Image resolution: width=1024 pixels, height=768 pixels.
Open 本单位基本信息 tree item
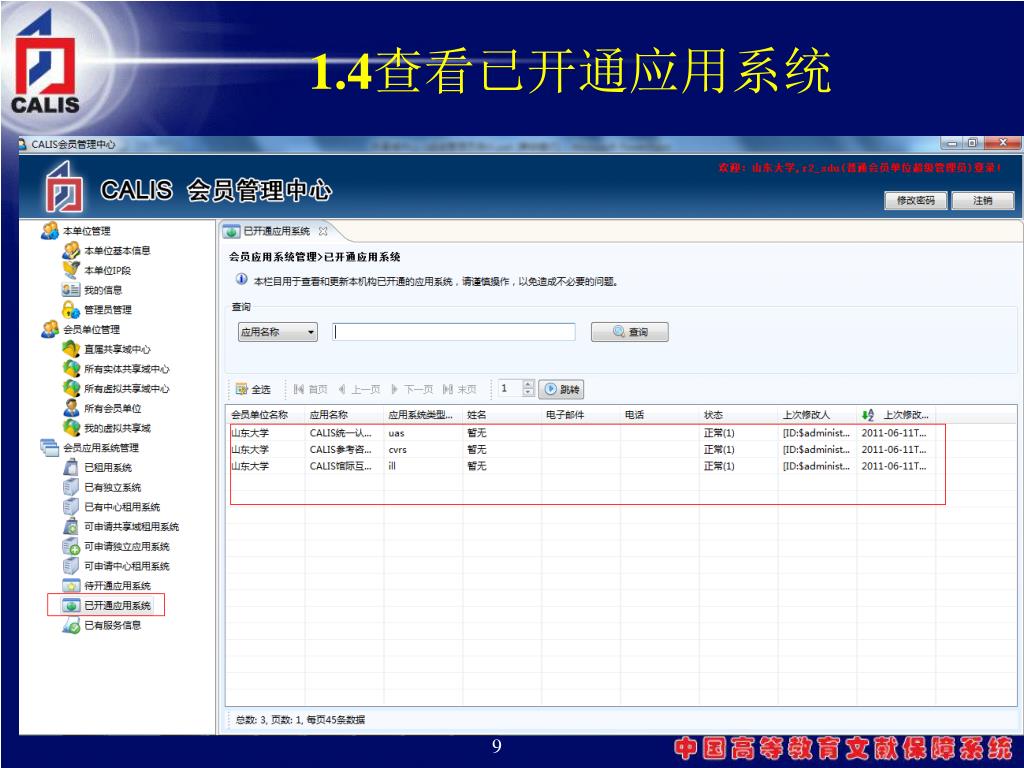[x=117, y=251]
